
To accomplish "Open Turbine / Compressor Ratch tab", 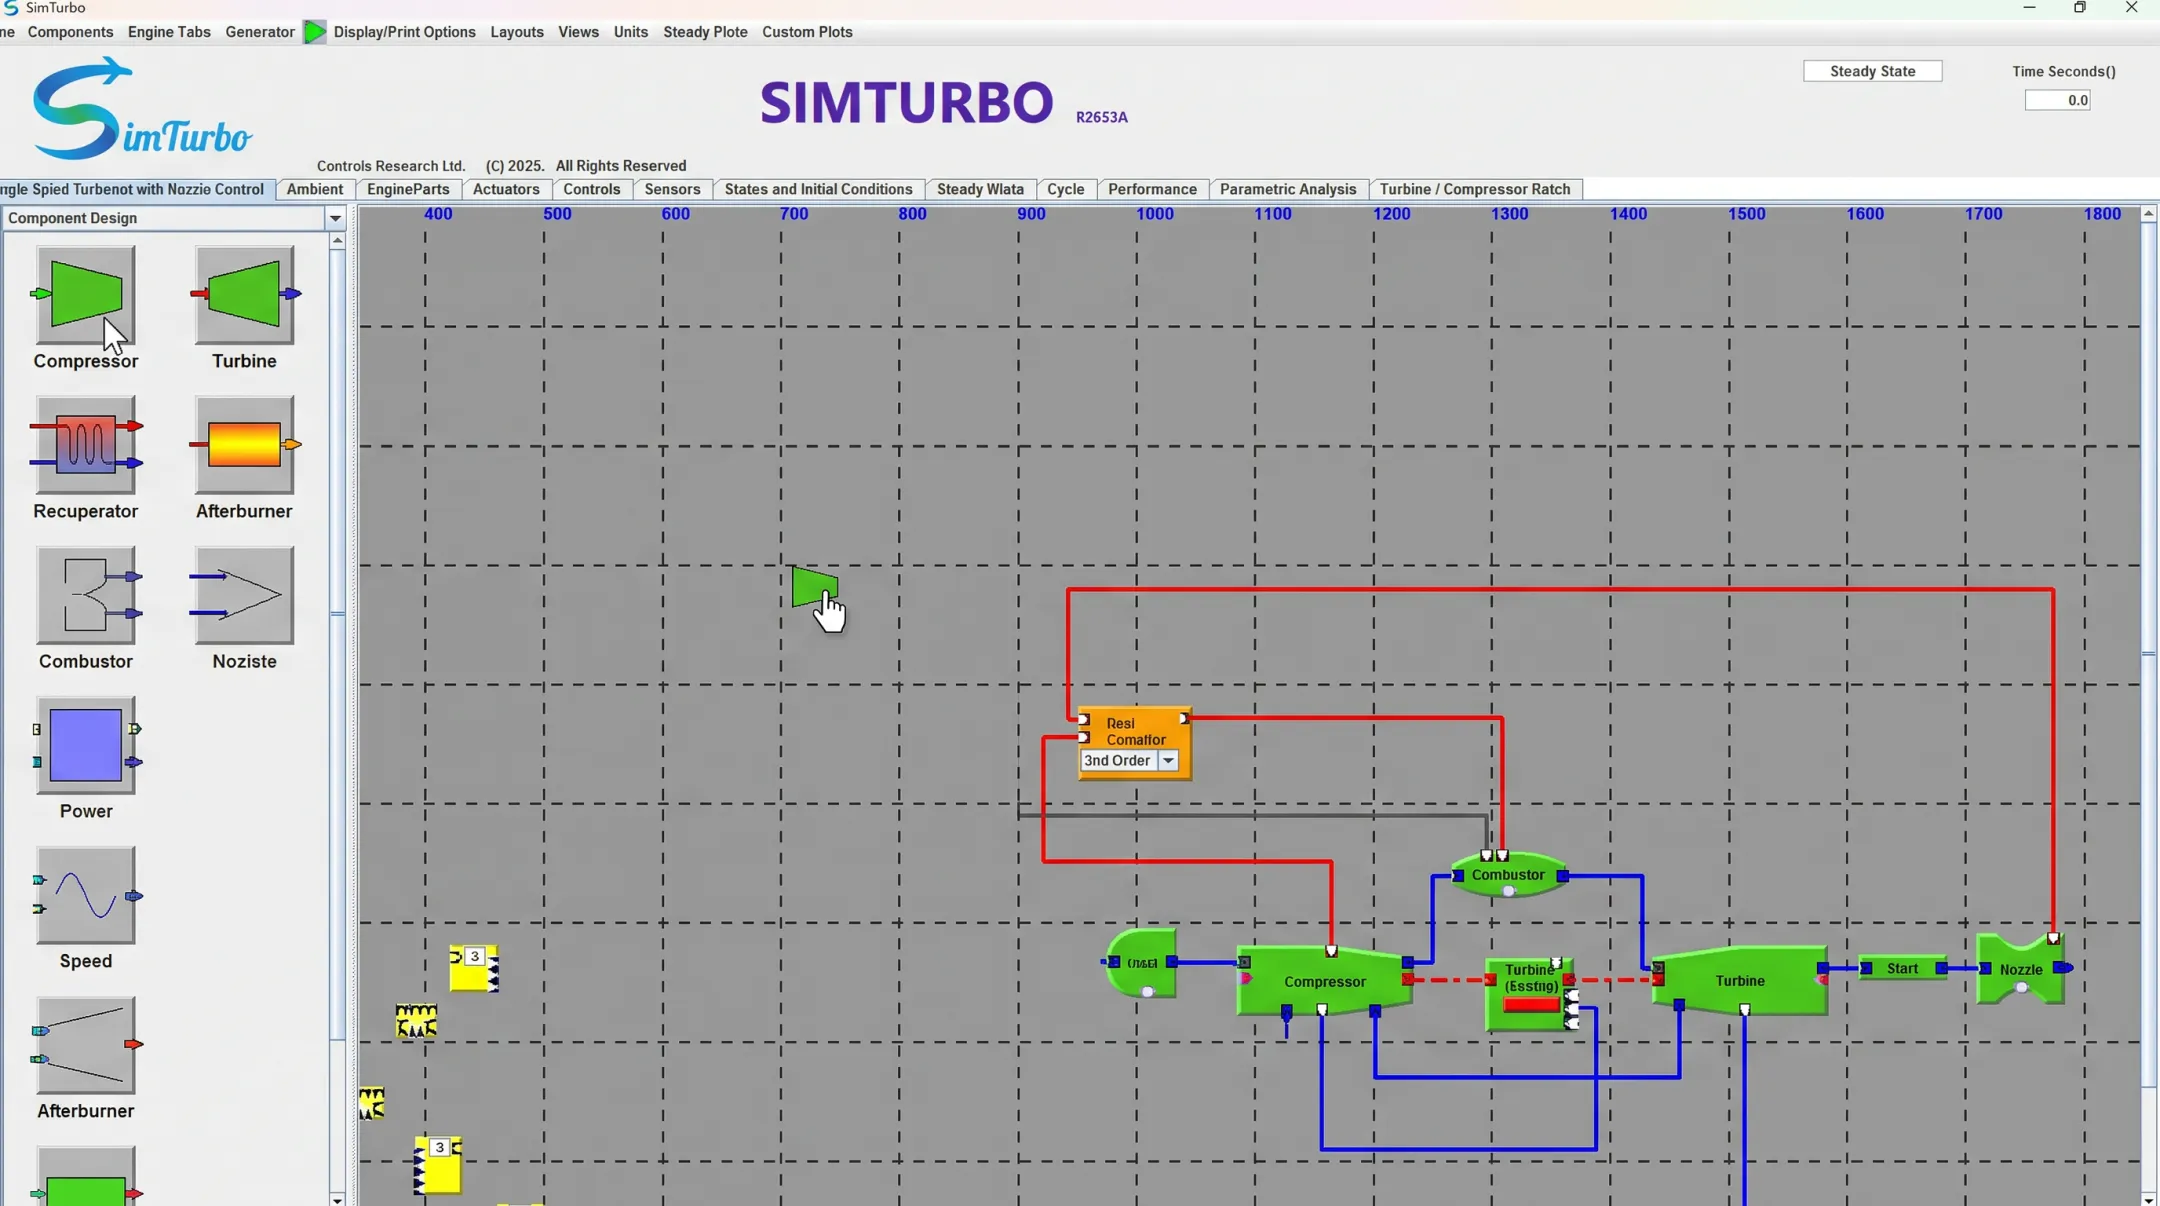I will (x=1475, y=189).
